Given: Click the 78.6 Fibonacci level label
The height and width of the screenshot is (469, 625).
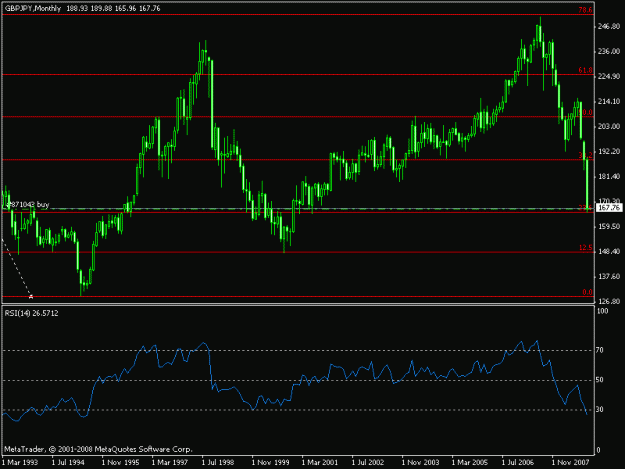Looking at the screenshot, I should [x=585, y=10].
